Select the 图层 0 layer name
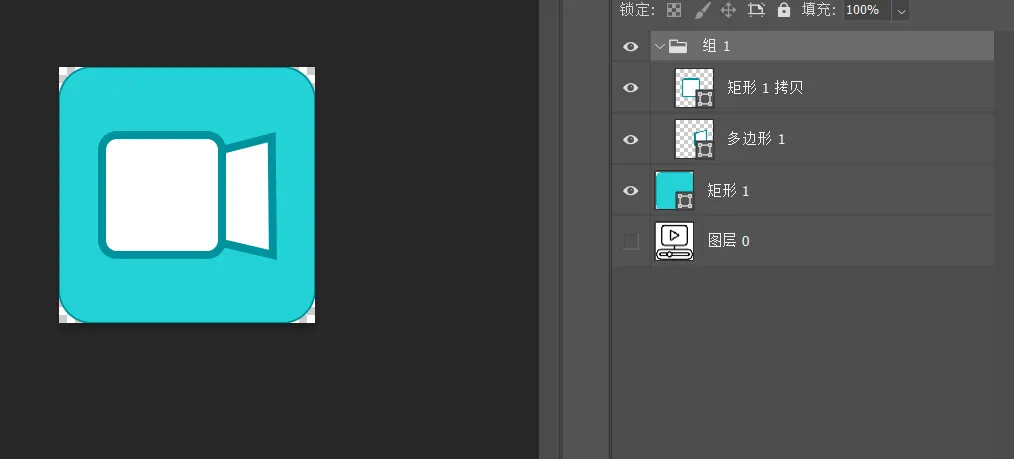The image size is (1014, 459). point(729,241)
